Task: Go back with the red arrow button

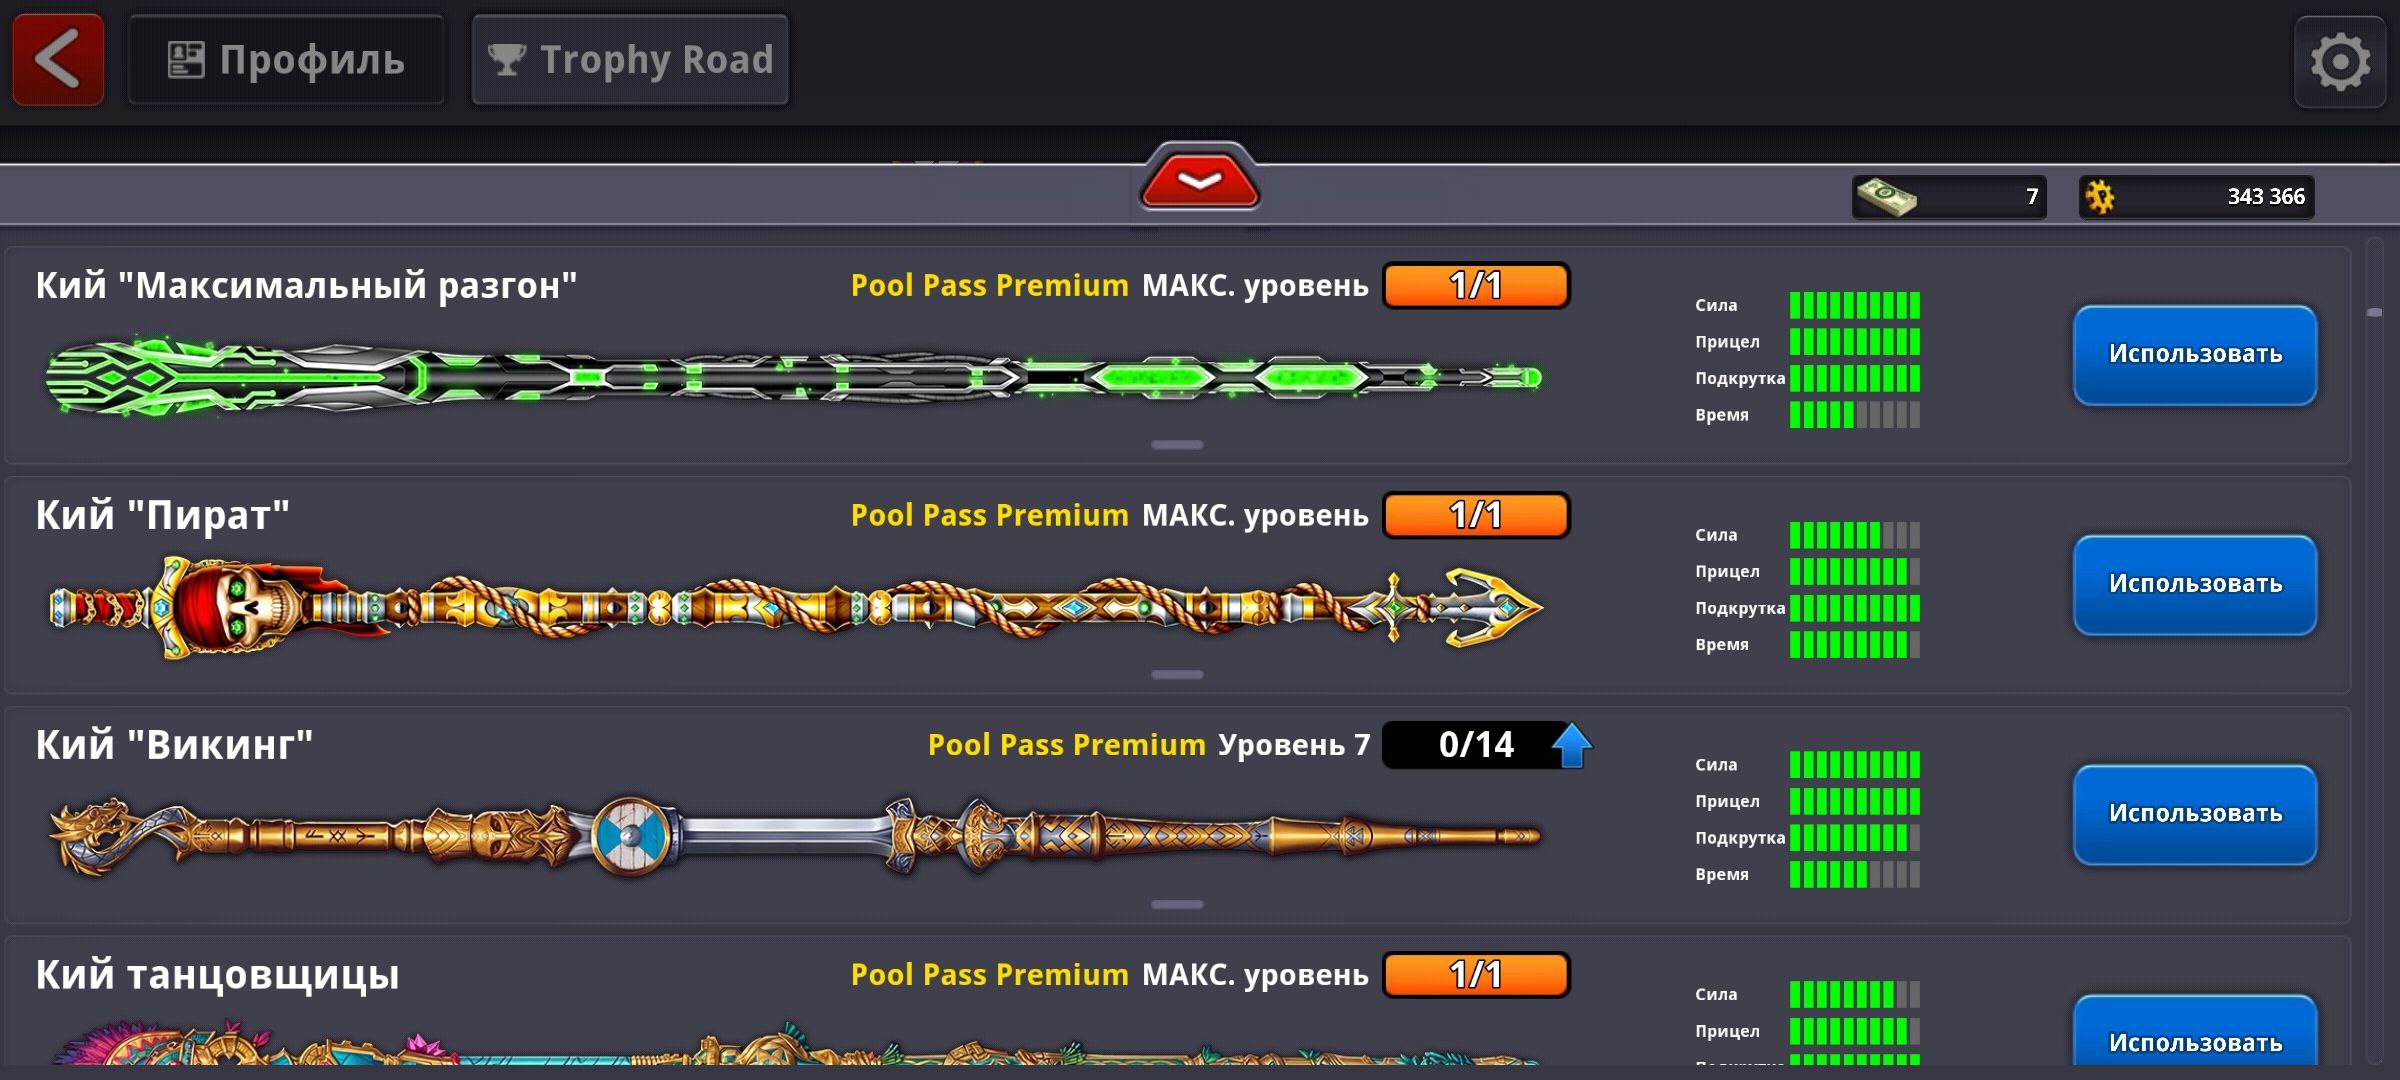Action: coord(58,60)
